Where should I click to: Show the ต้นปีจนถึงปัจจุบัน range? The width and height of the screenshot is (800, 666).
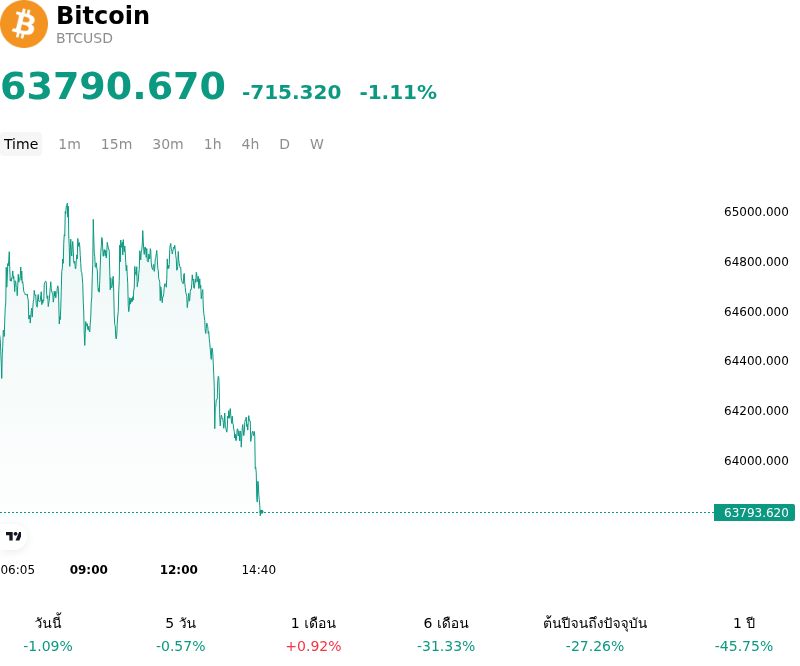click(x=595, y=634)
